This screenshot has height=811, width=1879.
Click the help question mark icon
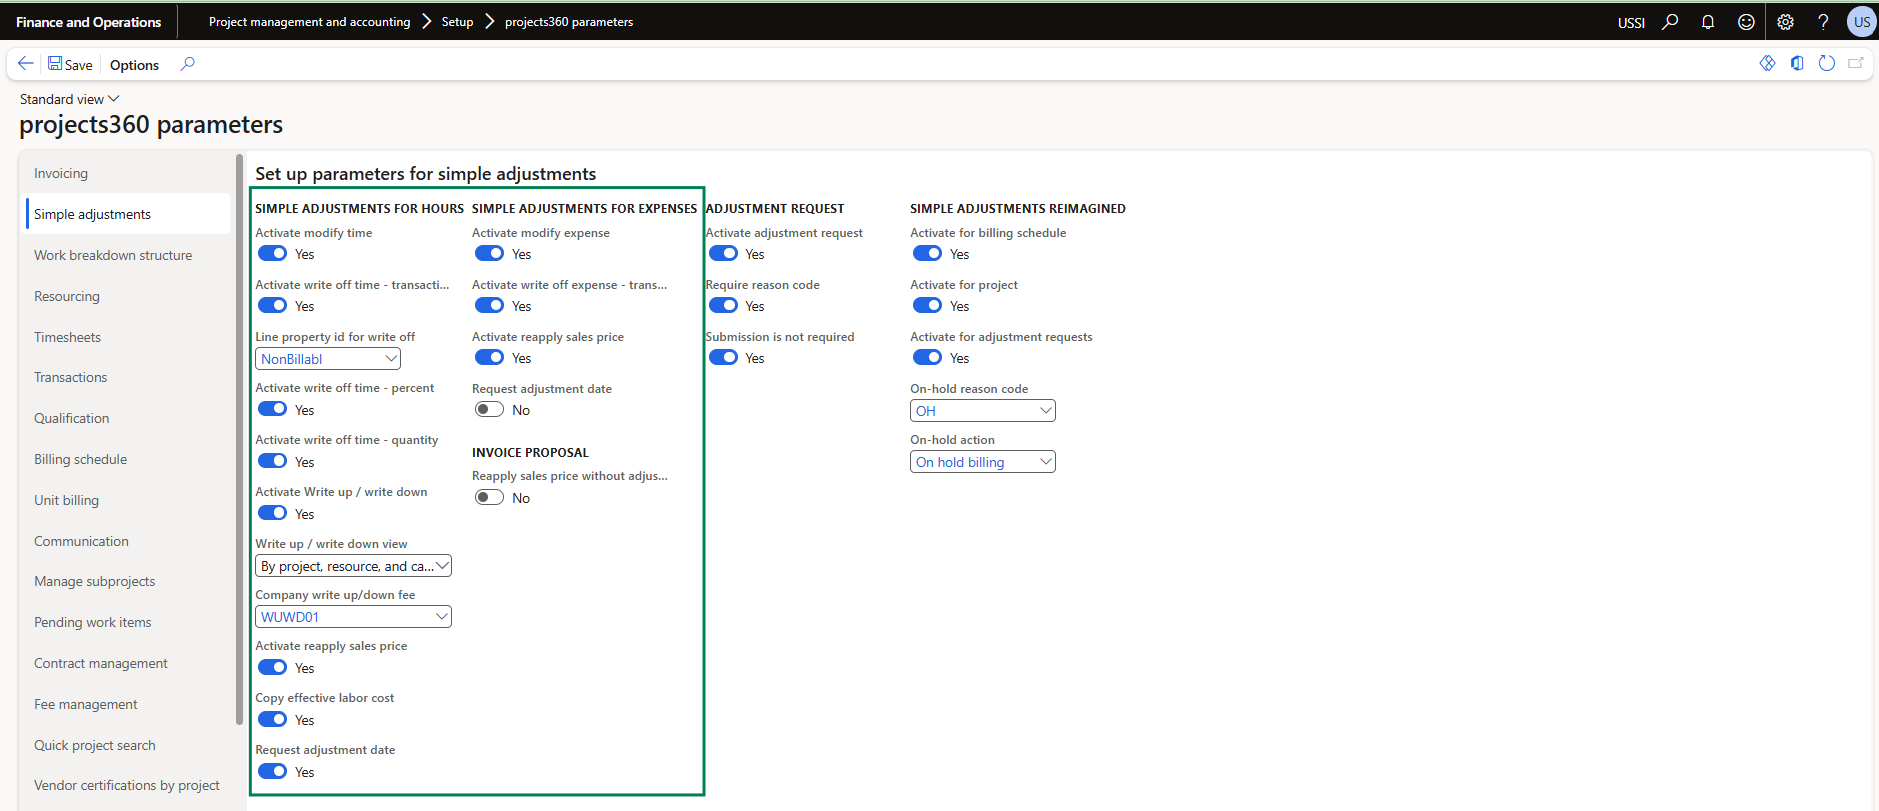tap(1823, 22)
